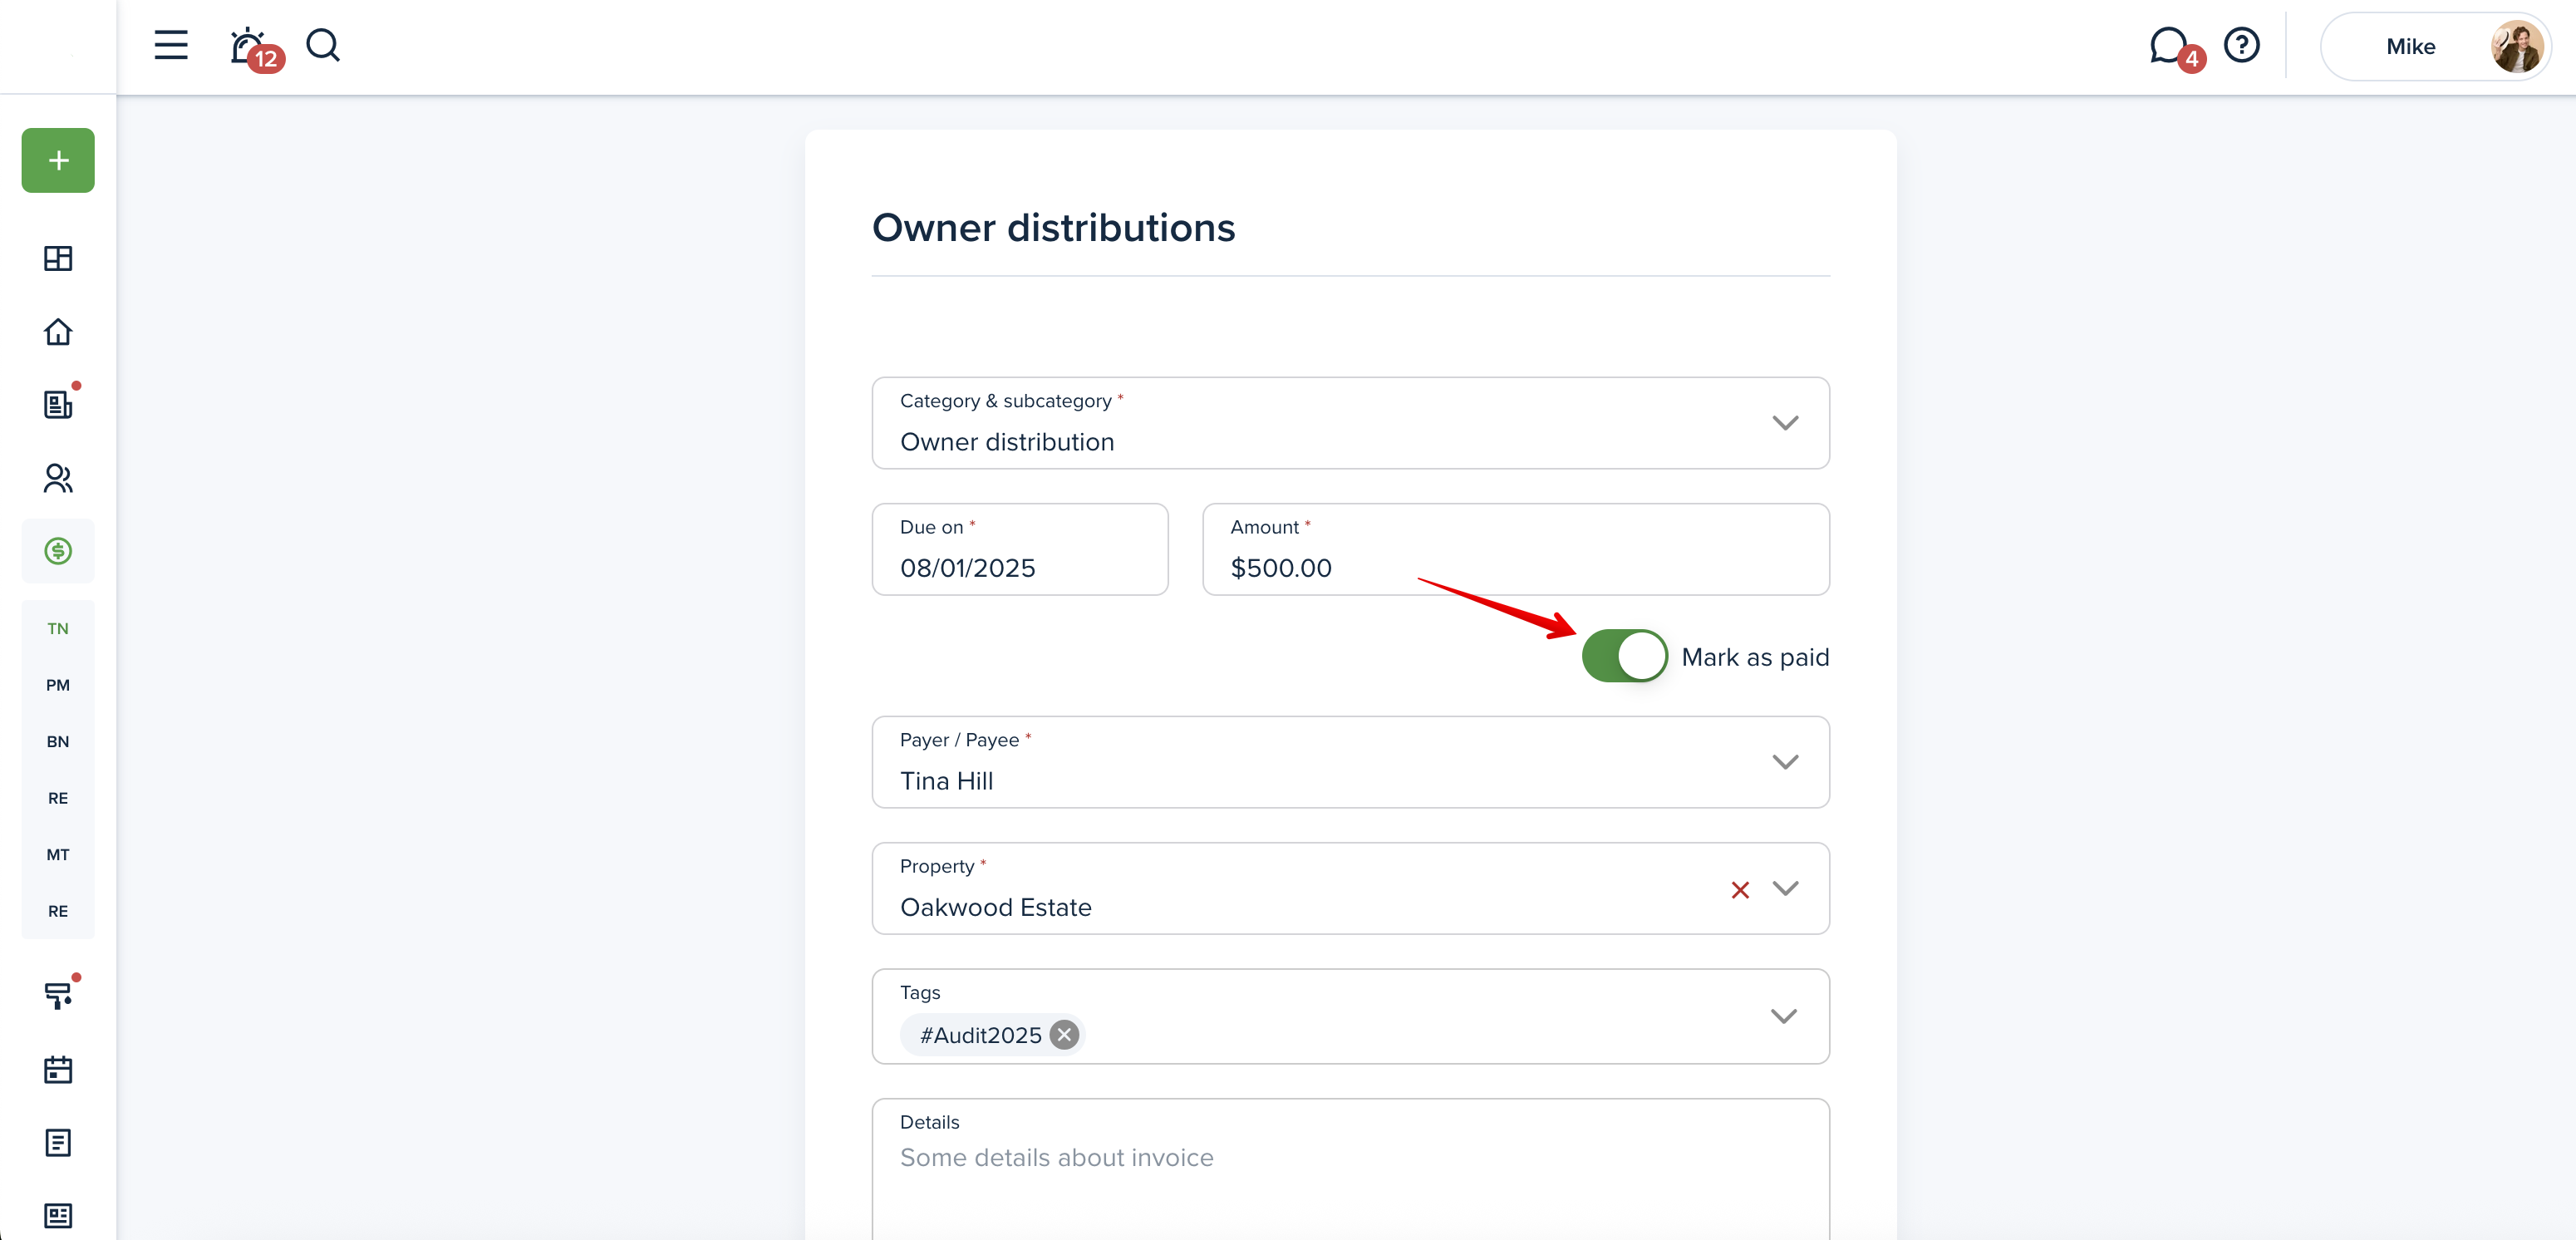
Task: Open the calendar icon in sidebar
Action: click(58, 1069)
